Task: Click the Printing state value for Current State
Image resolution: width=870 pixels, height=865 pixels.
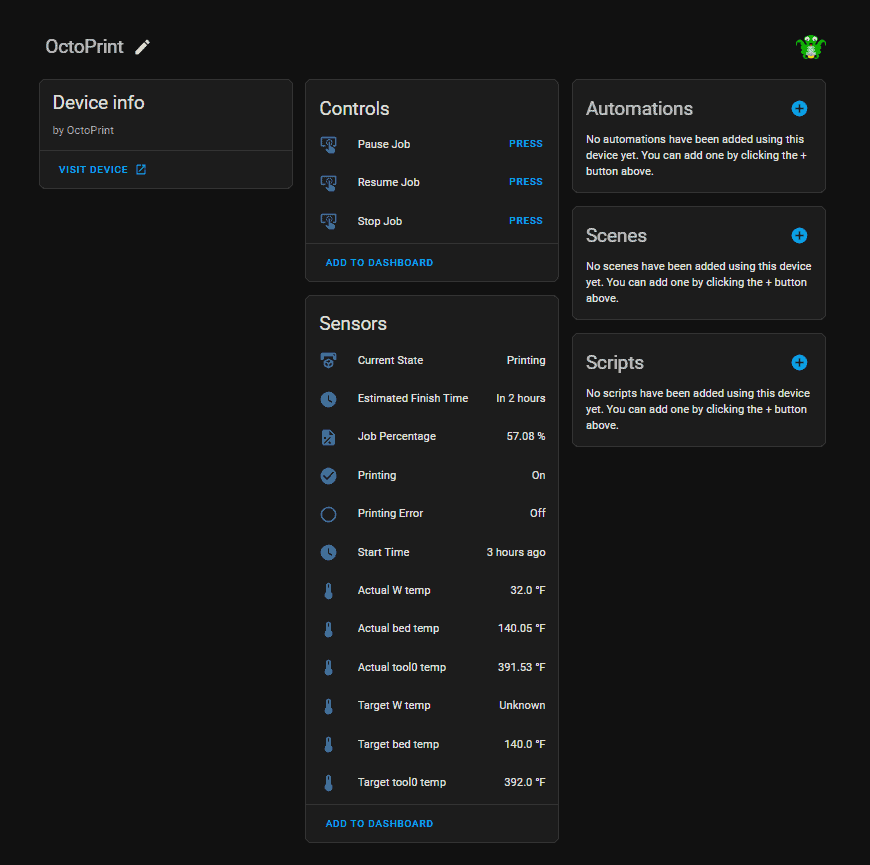Action: 525,361
